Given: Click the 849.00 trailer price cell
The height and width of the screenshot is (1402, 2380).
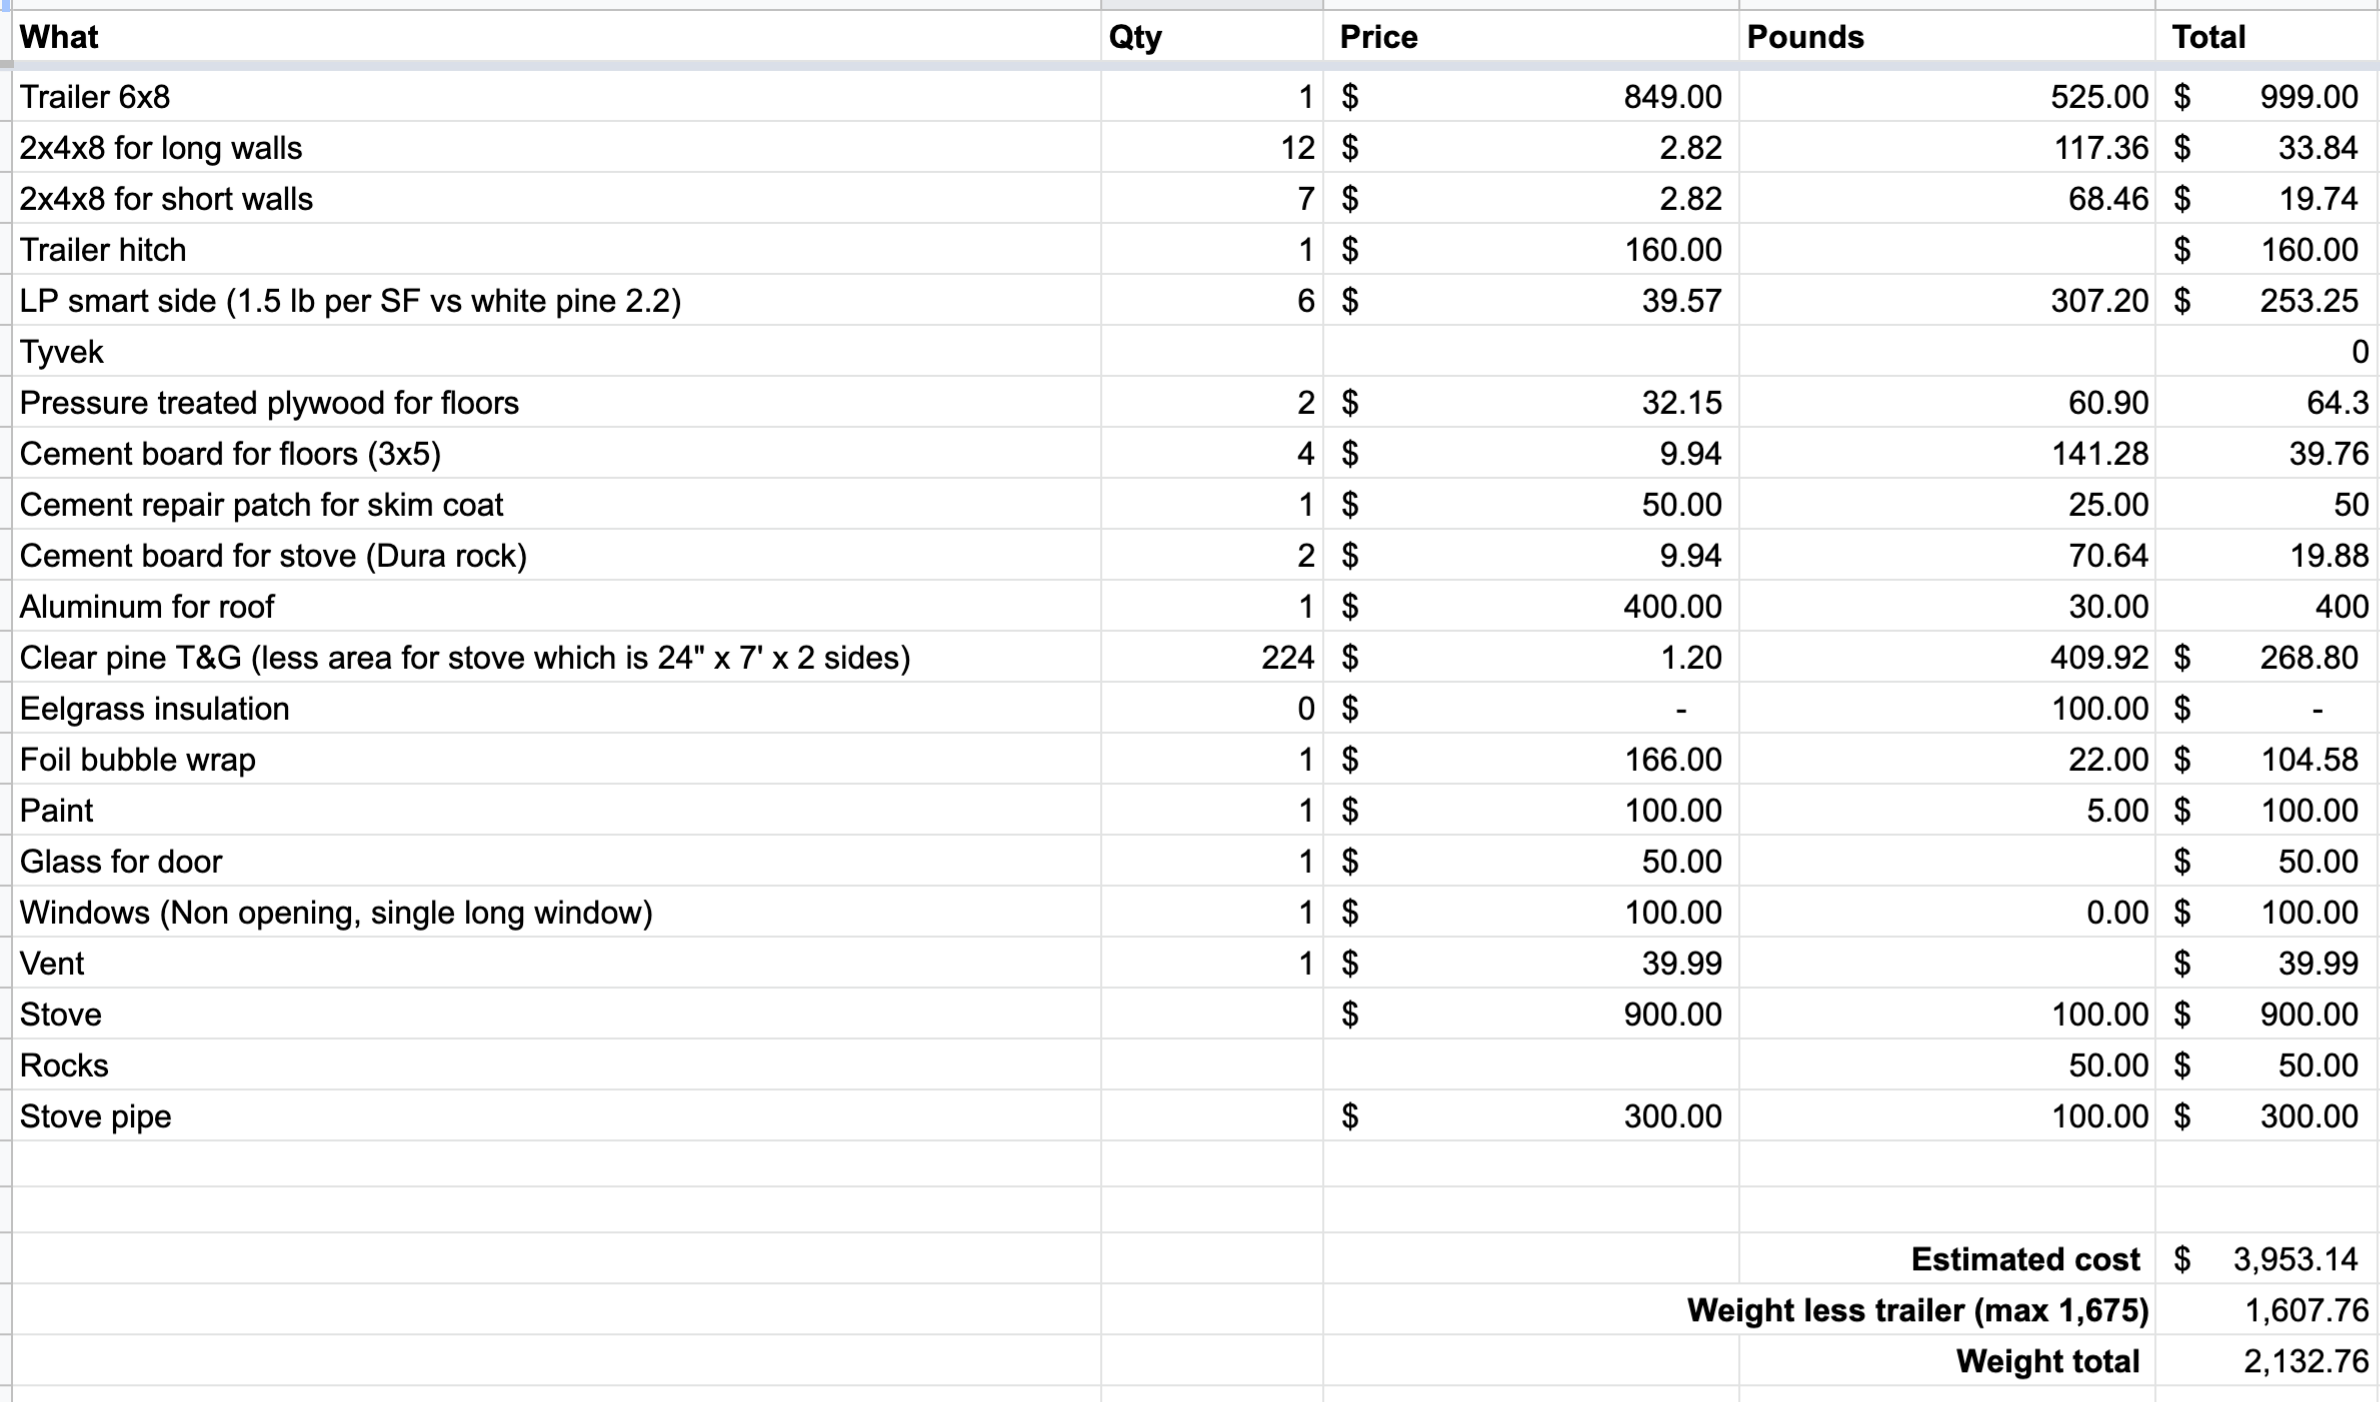Looking at the screenshot, I should pyautogui.click(x=1531, y=97).
